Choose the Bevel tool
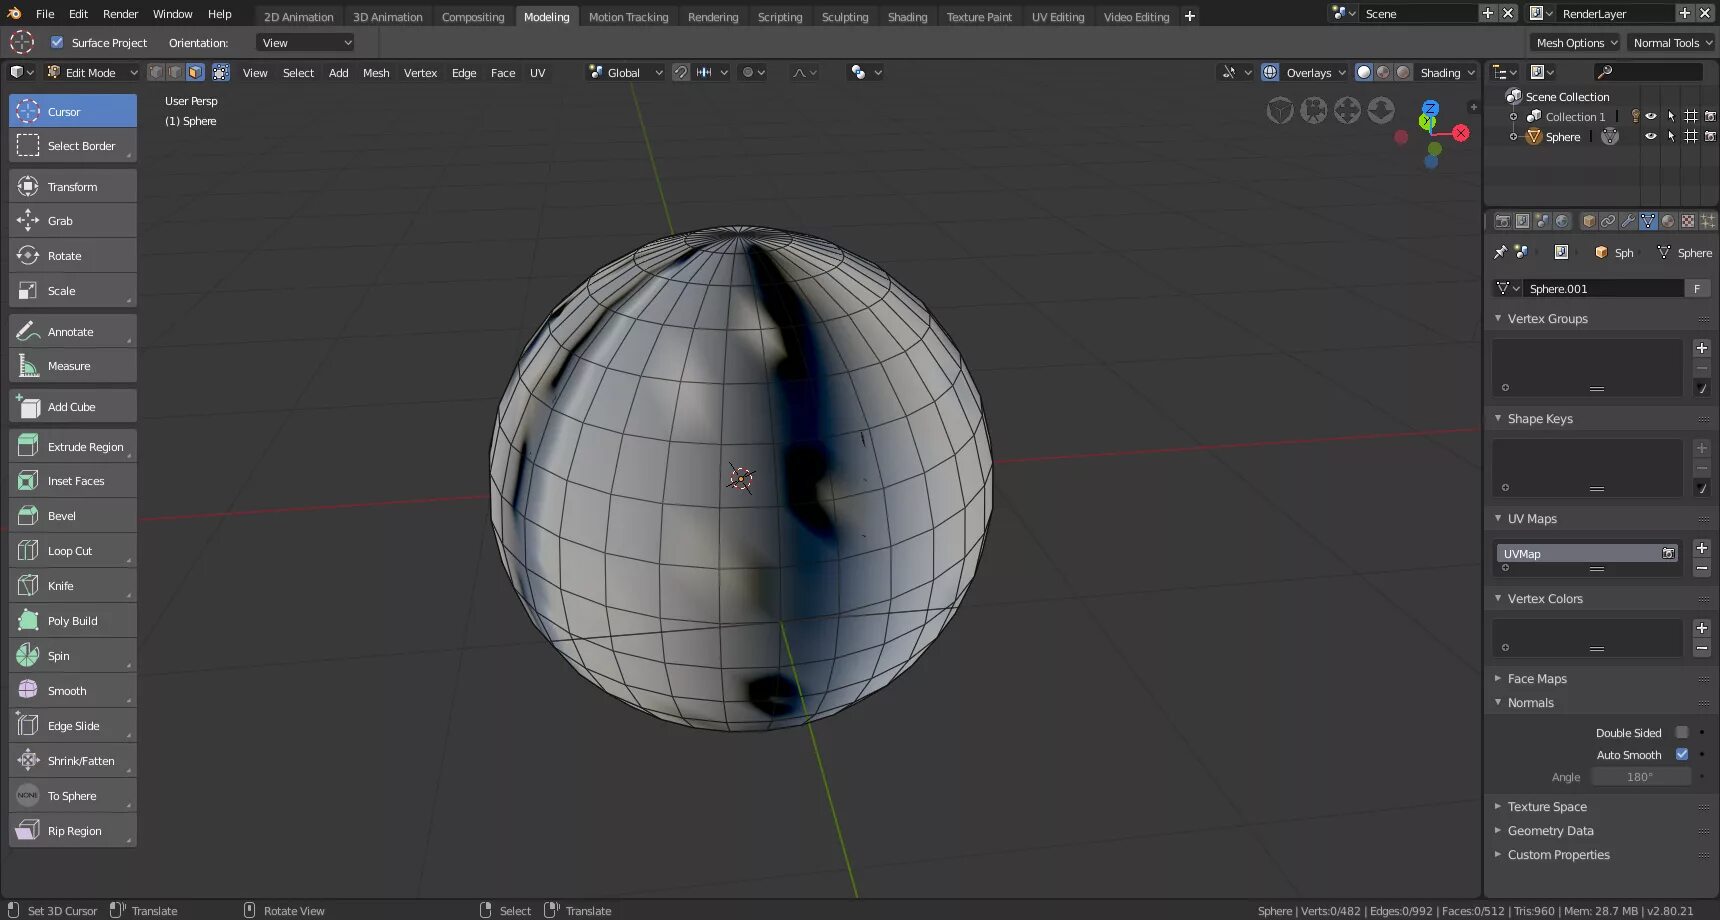Viewport: 1720px width, 920px height. pyautogui.click(x=72, y=516)
